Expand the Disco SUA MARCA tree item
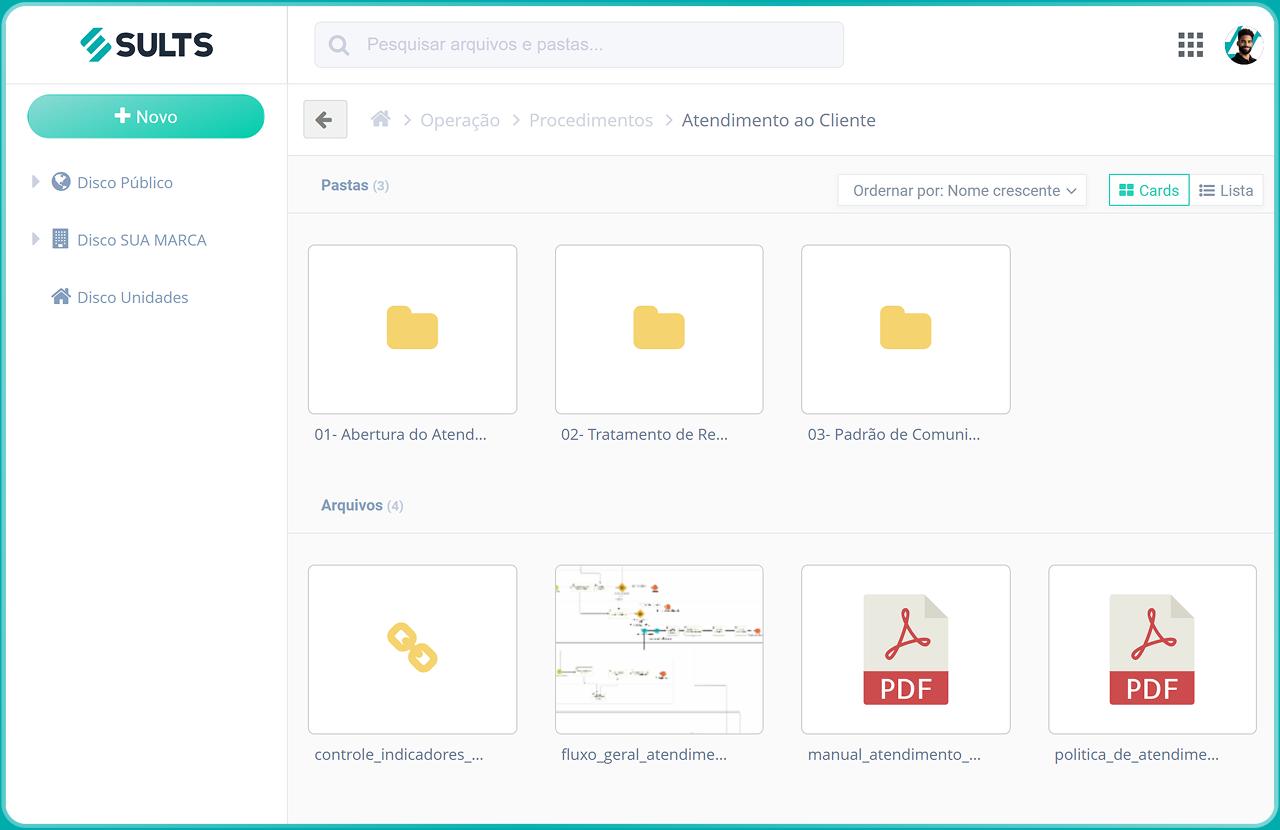Viewport: 1280px width, 830px height. [34, 239]
